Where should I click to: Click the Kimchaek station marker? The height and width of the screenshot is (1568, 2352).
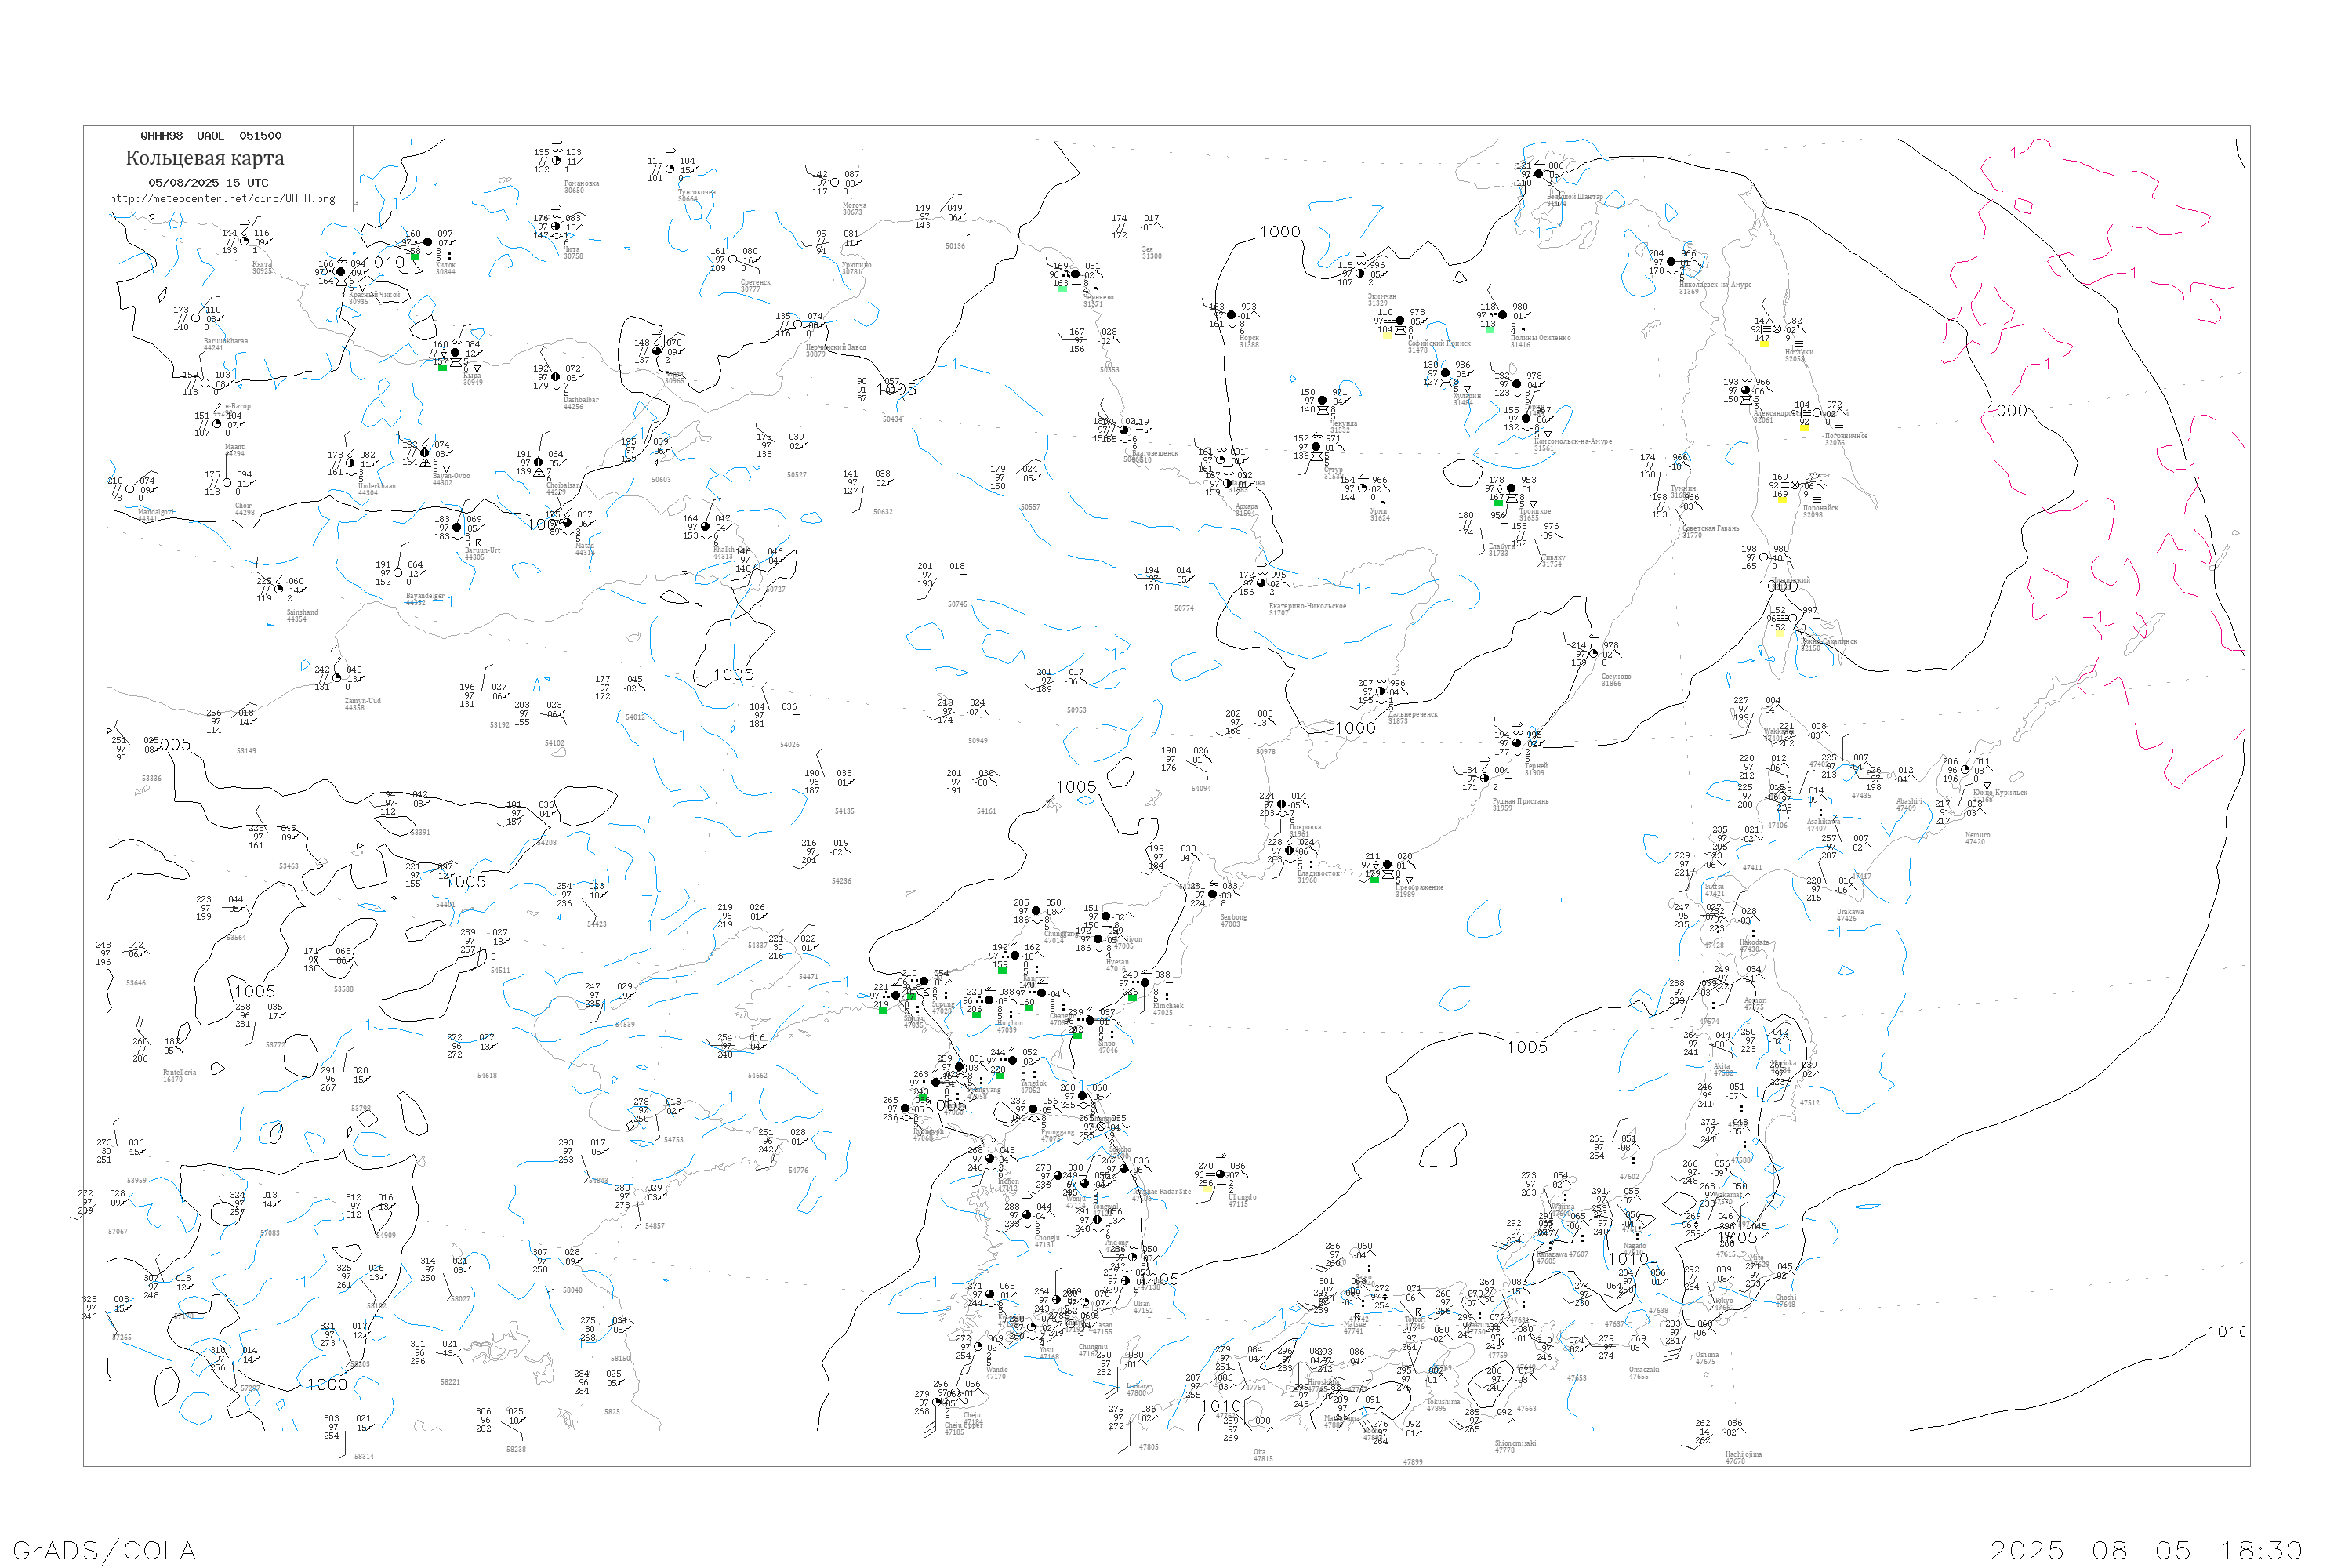point(1145,983)
